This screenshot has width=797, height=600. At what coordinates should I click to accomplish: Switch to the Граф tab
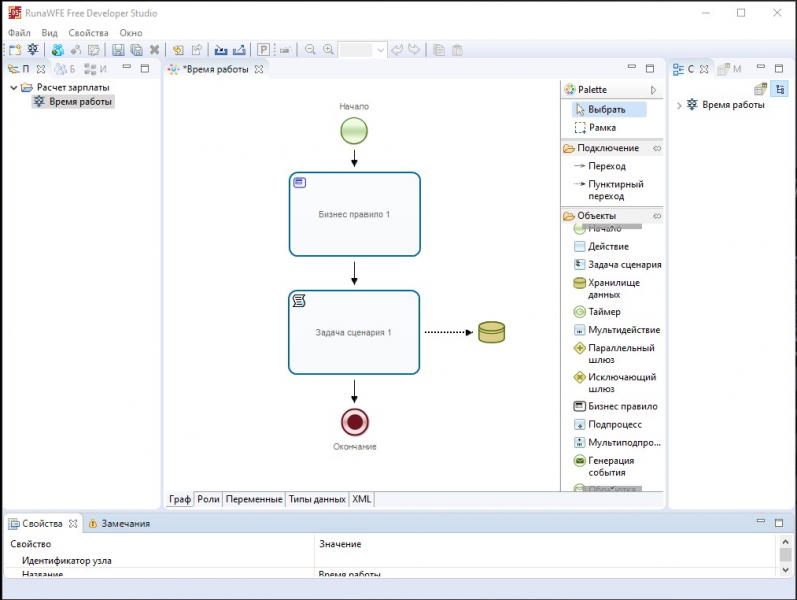tap(180, 499)
